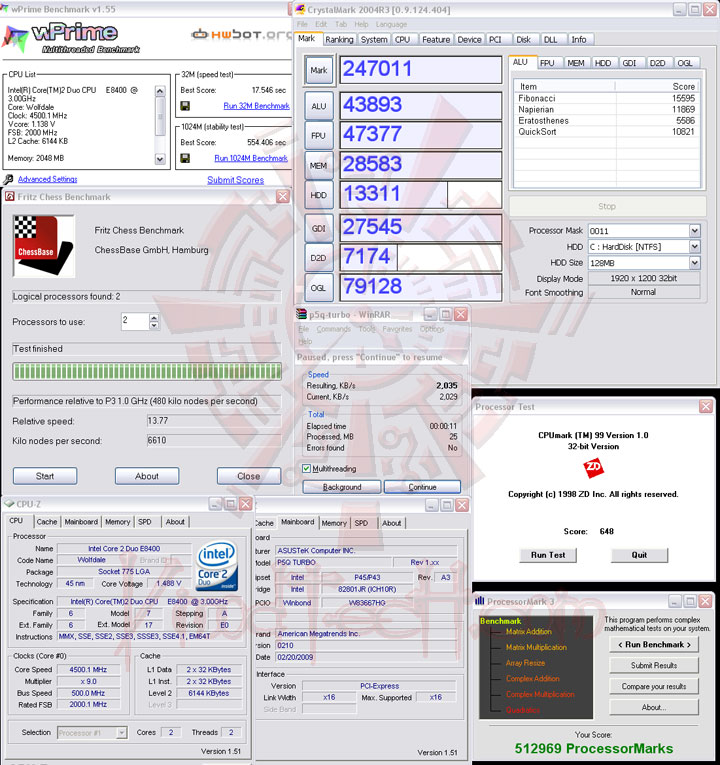
Task: Open the Processor #1 Selection dropdown in CPU-Z
Action: tap(122, 732)
